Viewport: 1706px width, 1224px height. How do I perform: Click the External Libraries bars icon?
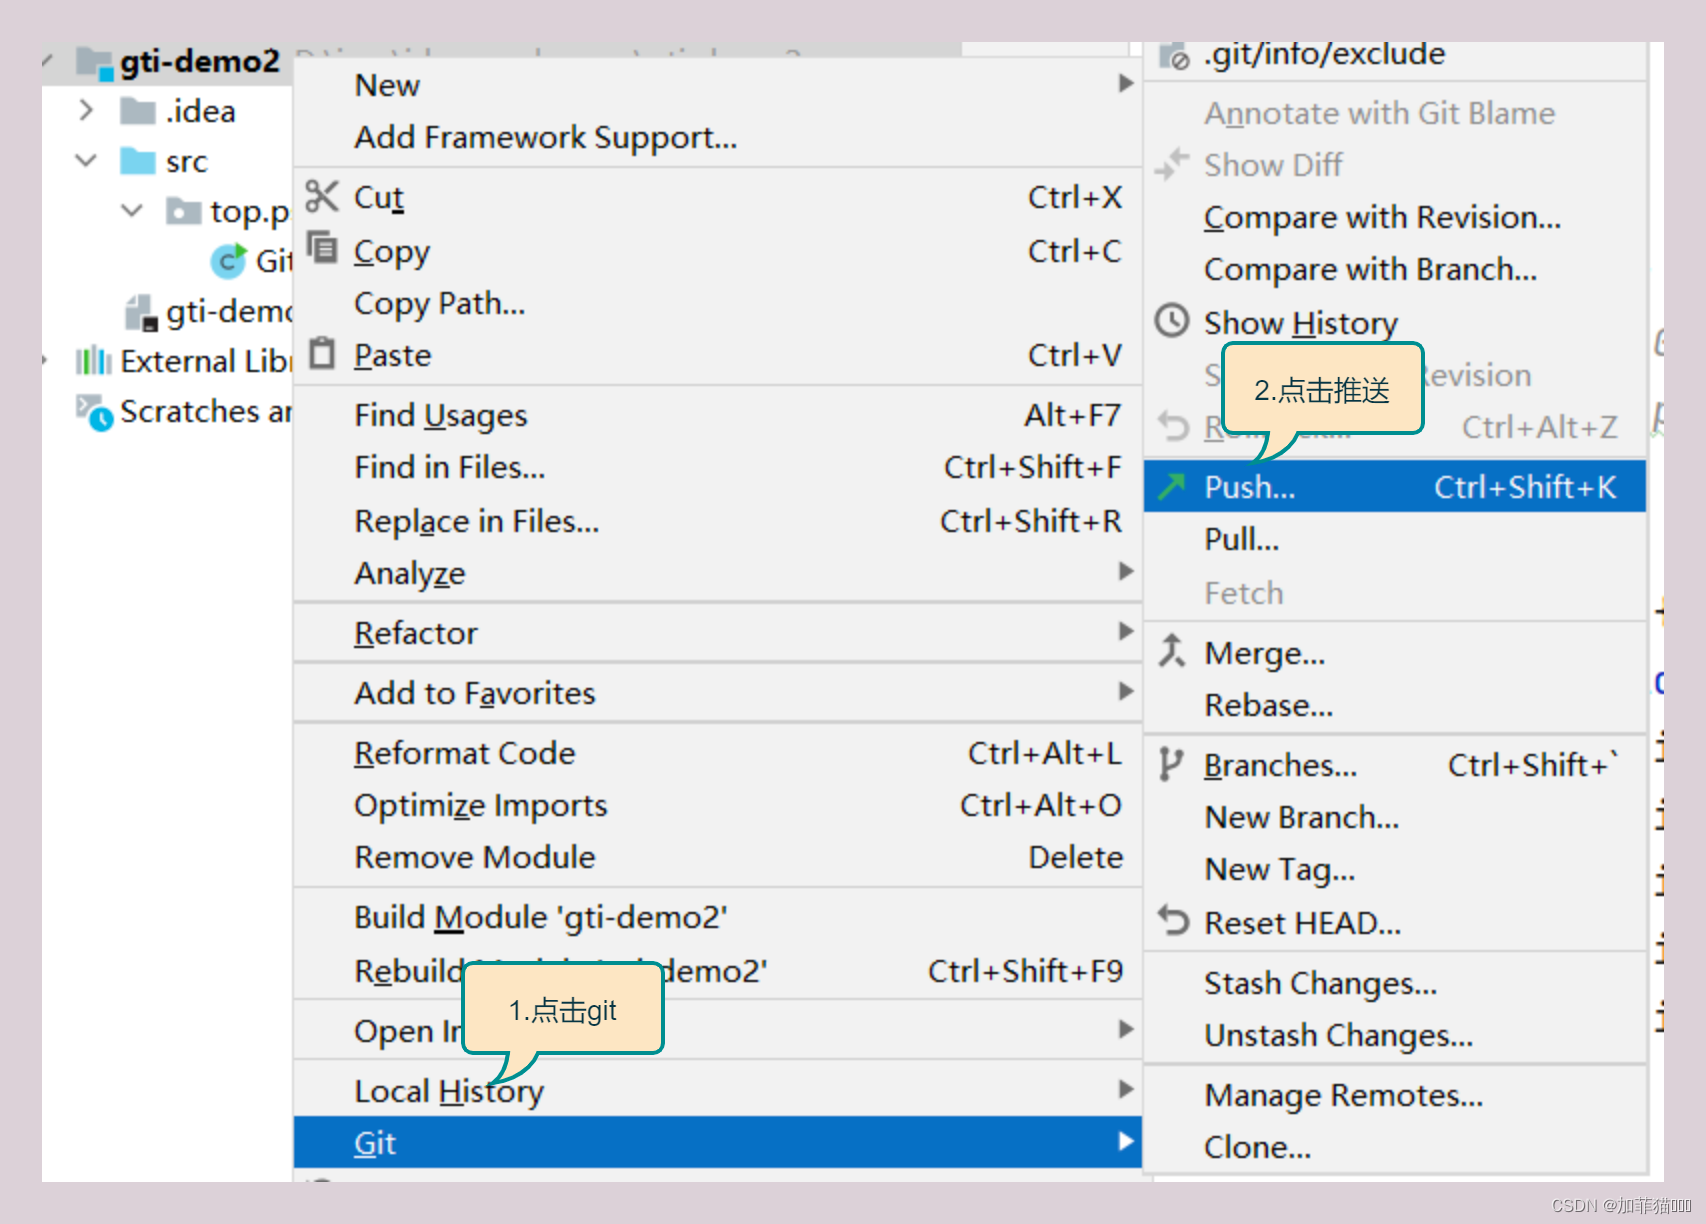[x=93, y=360]
